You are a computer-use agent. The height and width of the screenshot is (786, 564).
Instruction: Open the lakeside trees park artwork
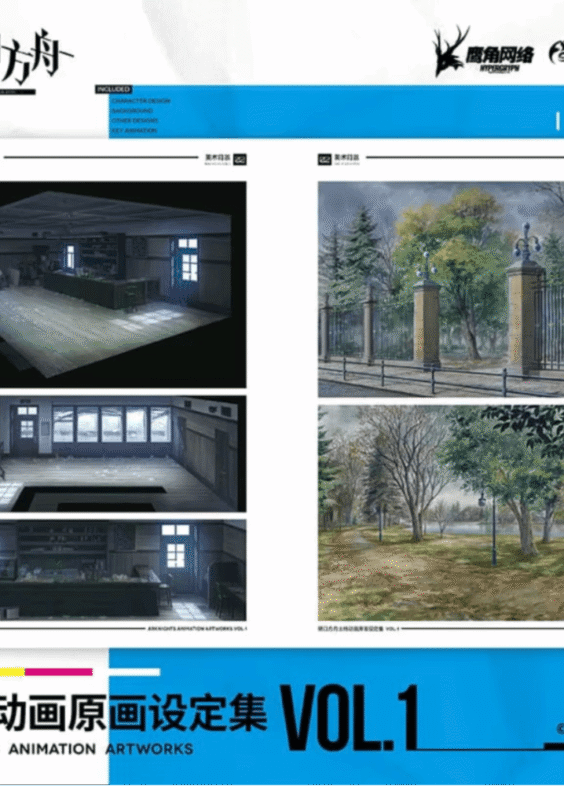[441, 513]
